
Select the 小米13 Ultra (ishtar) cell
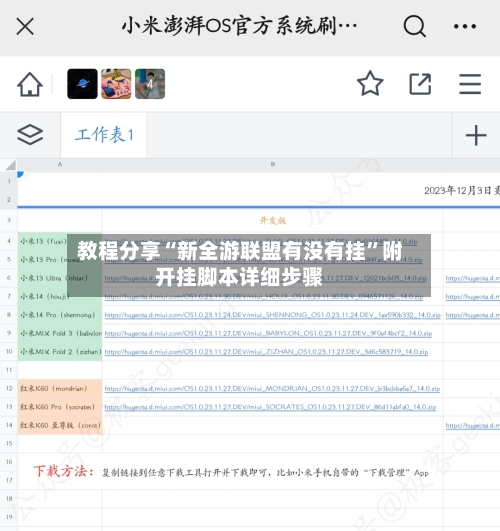coord(60,278)
